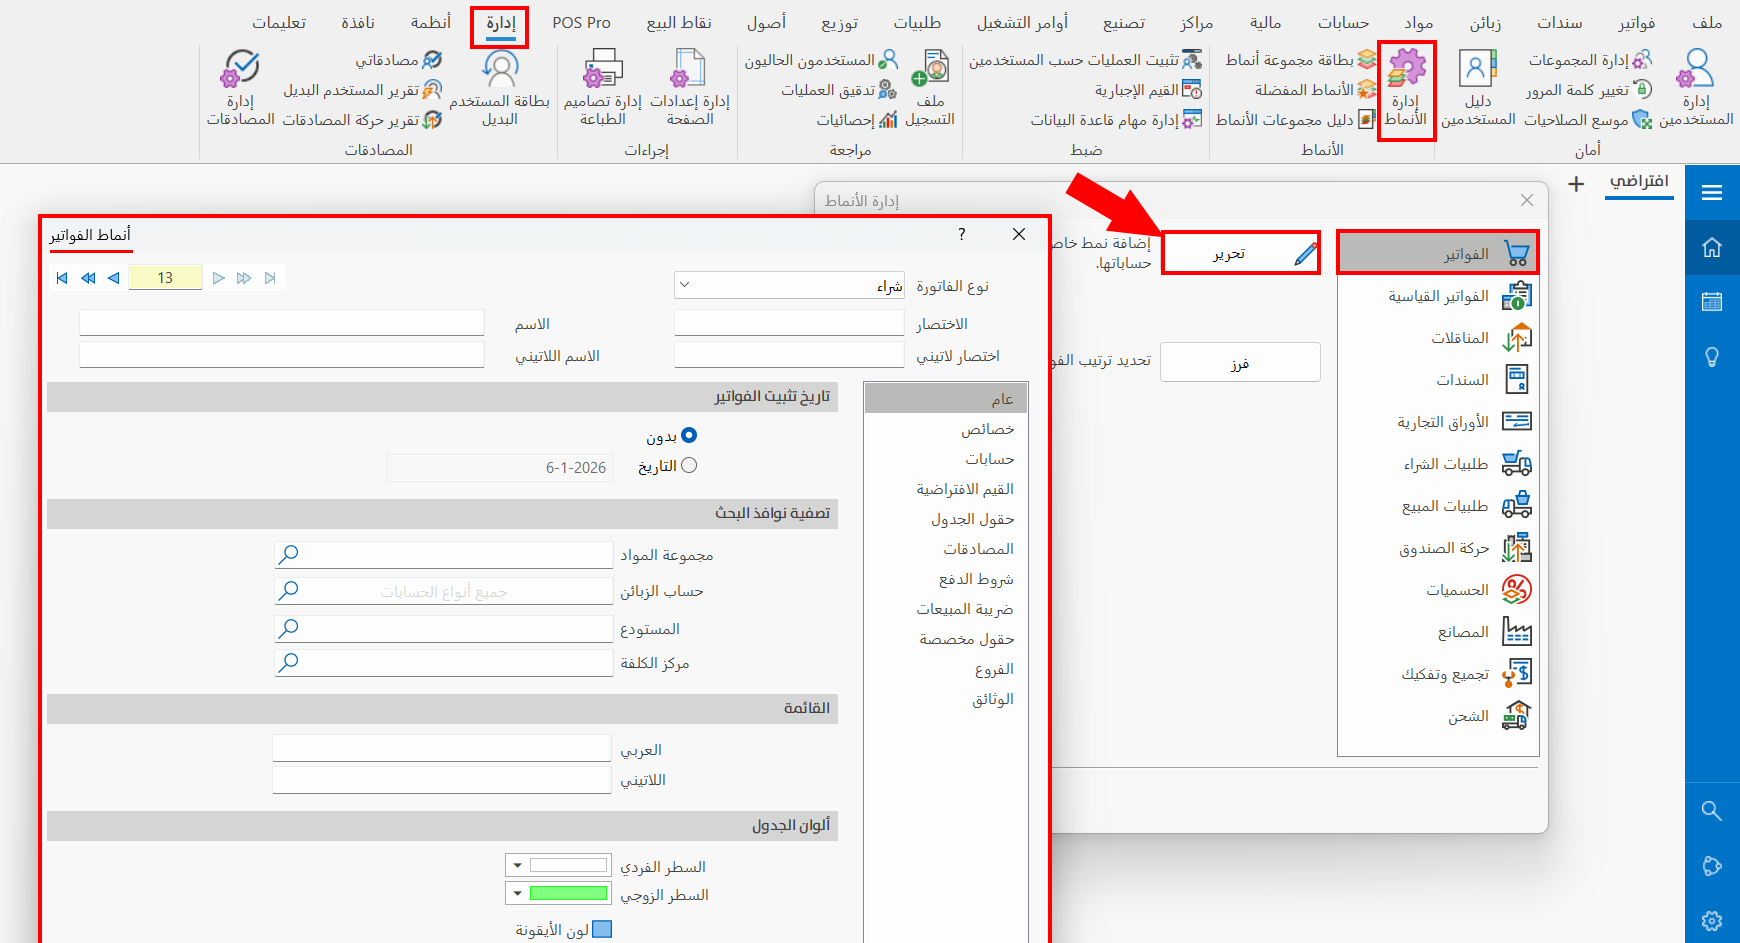
Task: Open the إدارة ribbon tab
Action: tap(500, 23)
